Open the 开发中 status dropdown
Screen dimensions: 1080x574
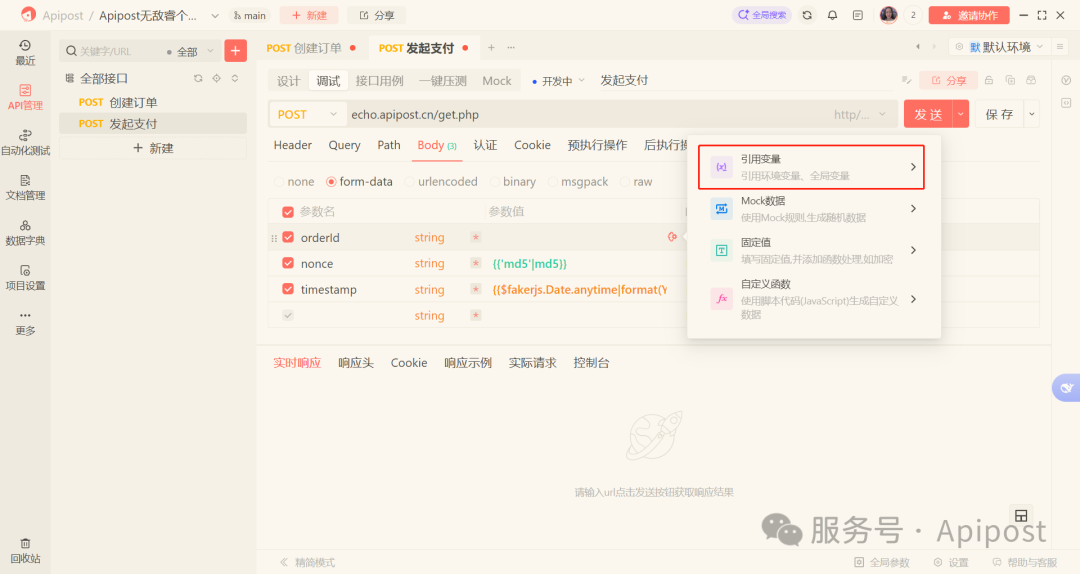pyautogui.click(x=558, y=81)
